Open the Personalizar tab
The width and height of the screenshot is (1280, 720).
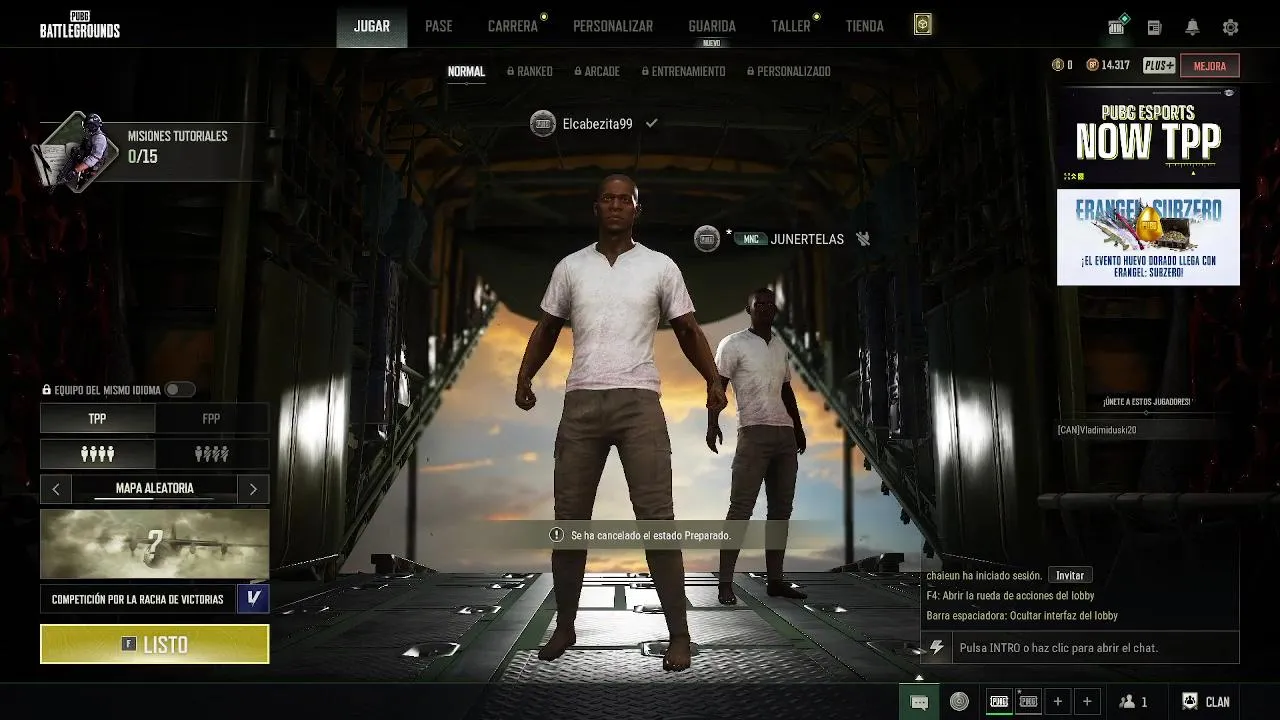[x=613, y=26]
